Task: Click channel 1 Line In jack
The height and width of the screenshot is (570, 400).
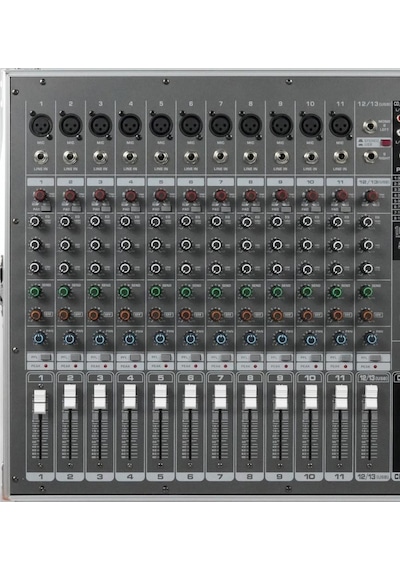Action: [41, 157]
